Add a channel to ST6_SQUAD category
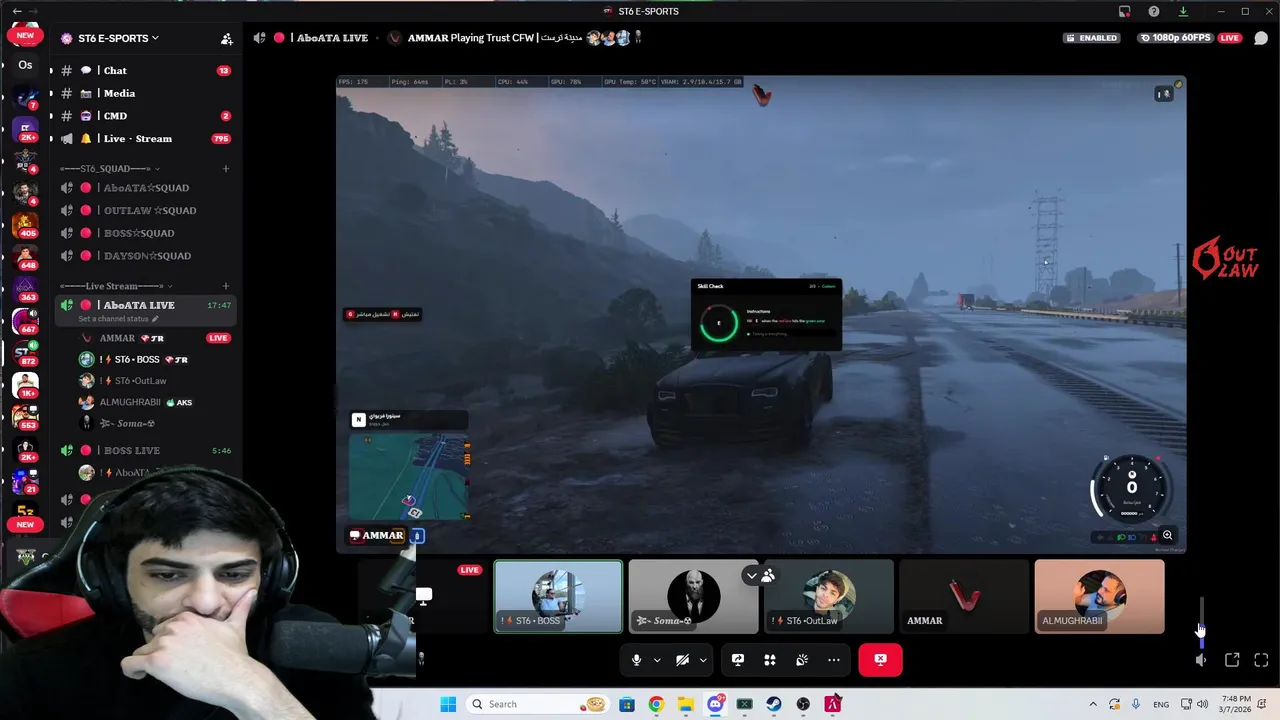1280x720 pixels. [226, 169]
